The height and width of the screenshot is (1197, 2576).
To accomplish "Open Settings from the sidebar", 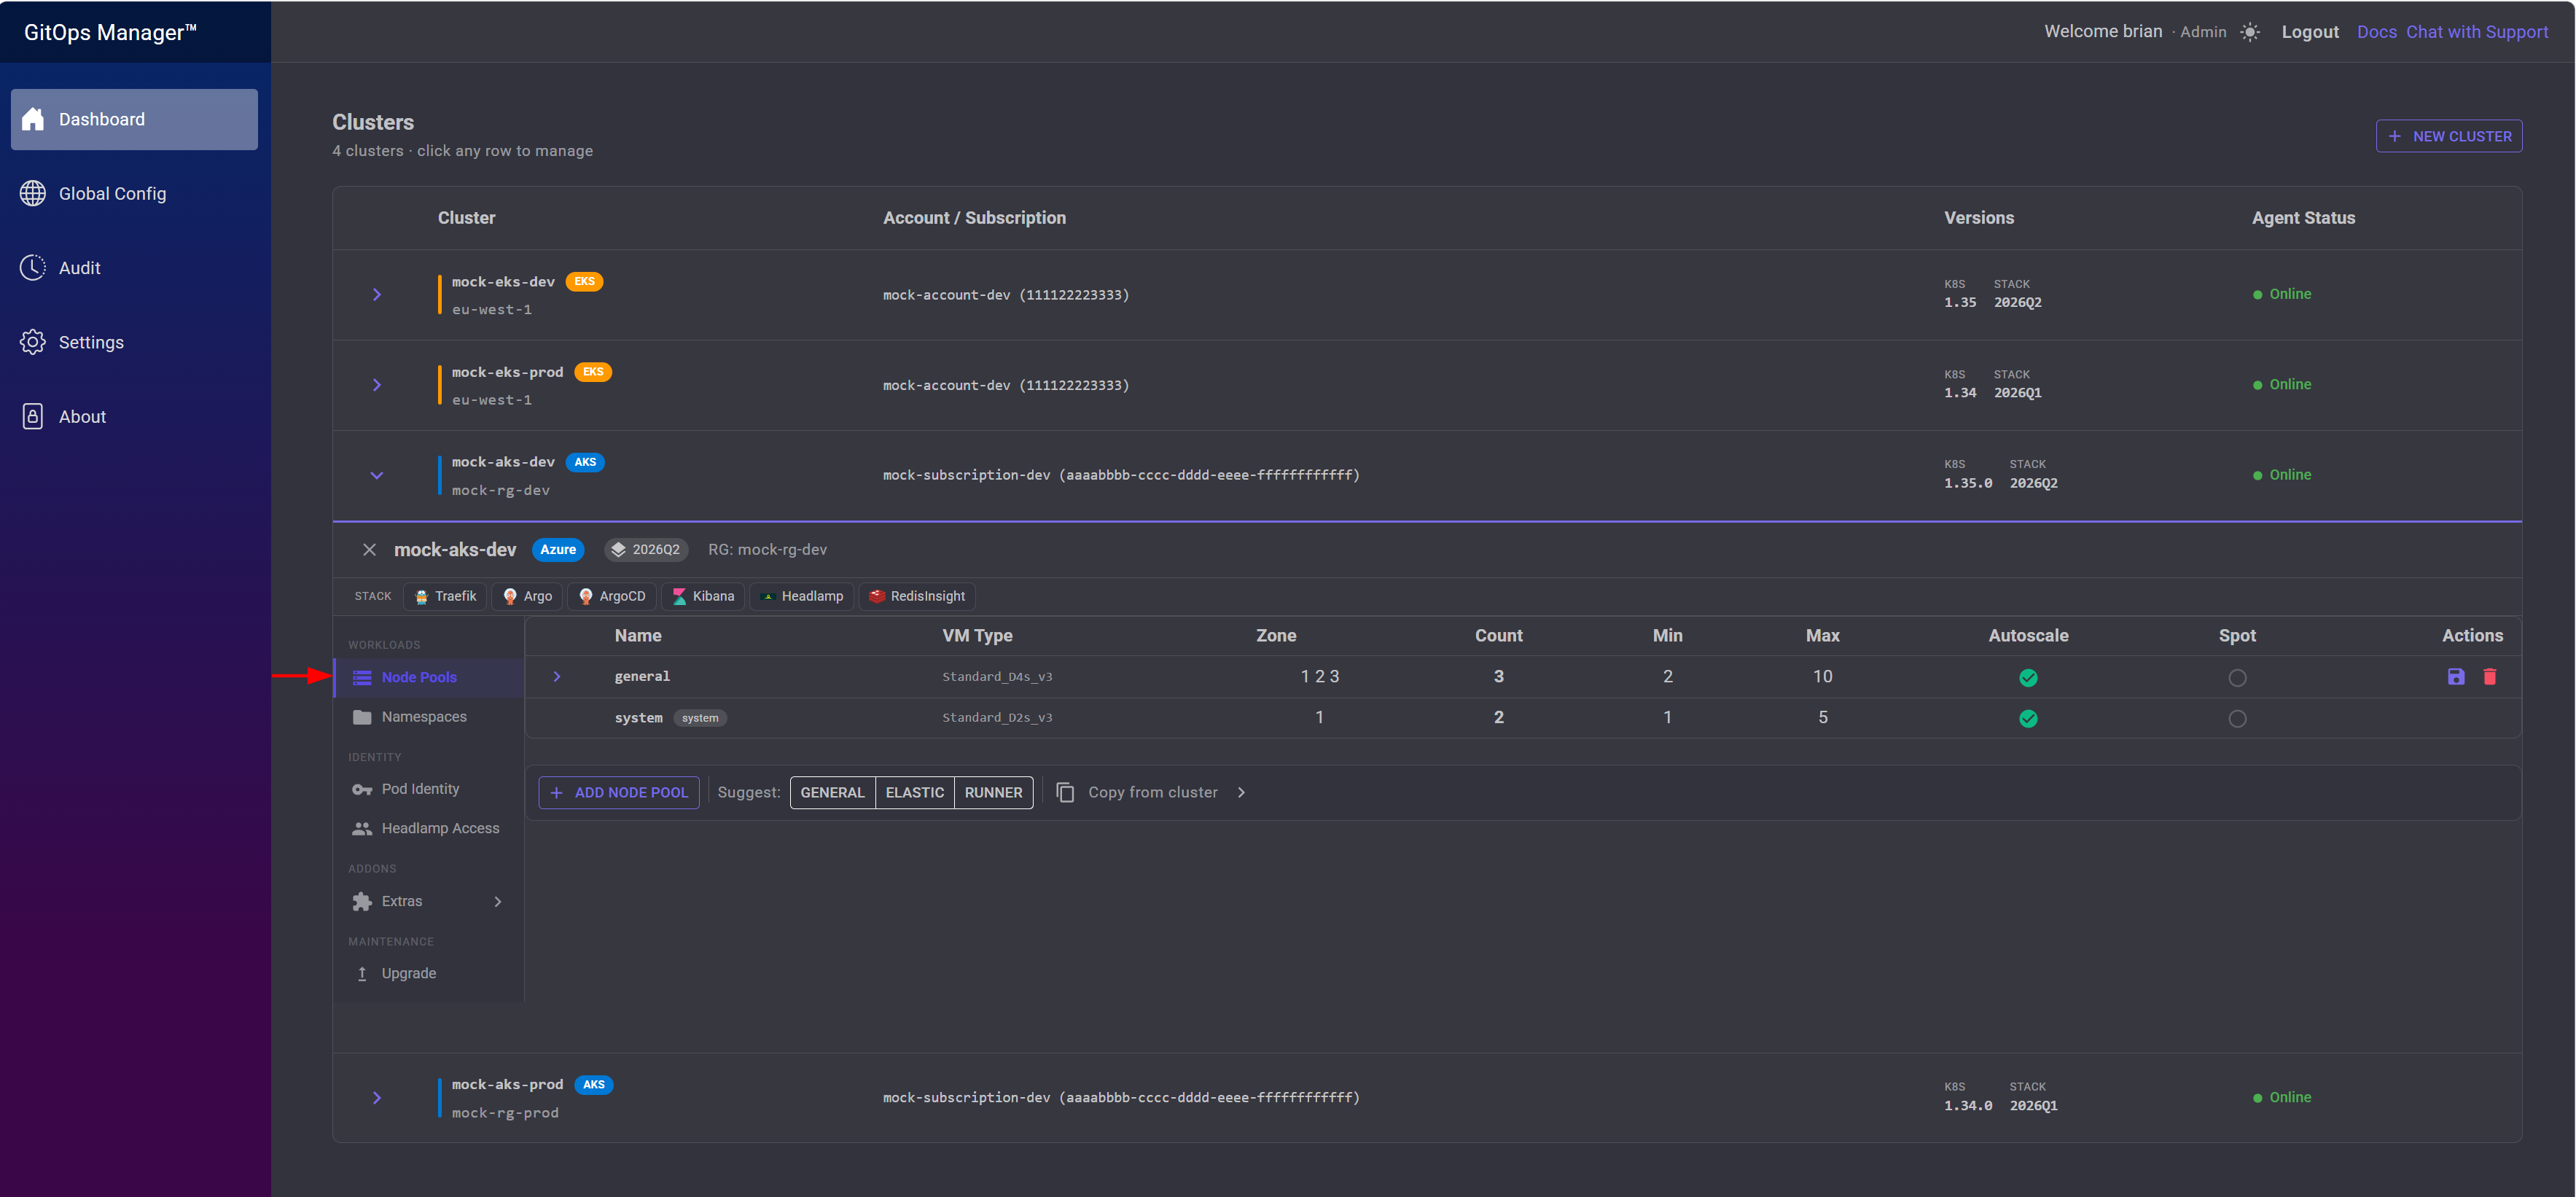I will pos(134,342).
